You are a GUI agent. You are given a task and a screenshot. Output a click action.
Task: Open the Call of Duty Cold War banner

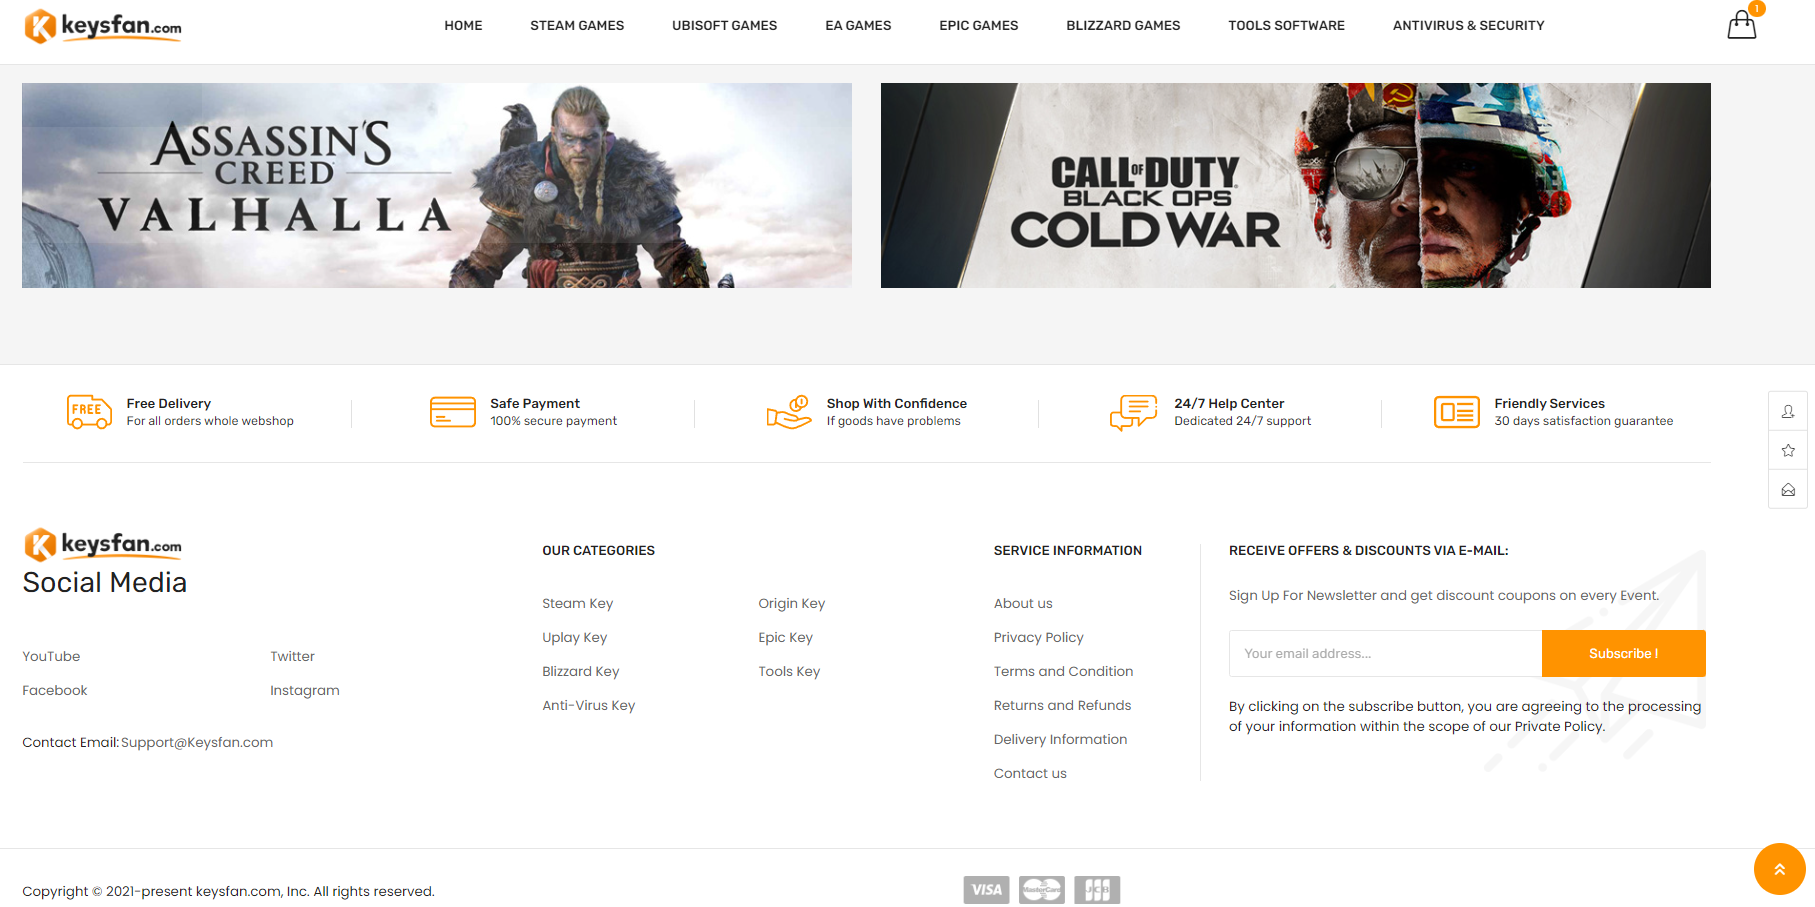click(1296, 185)
